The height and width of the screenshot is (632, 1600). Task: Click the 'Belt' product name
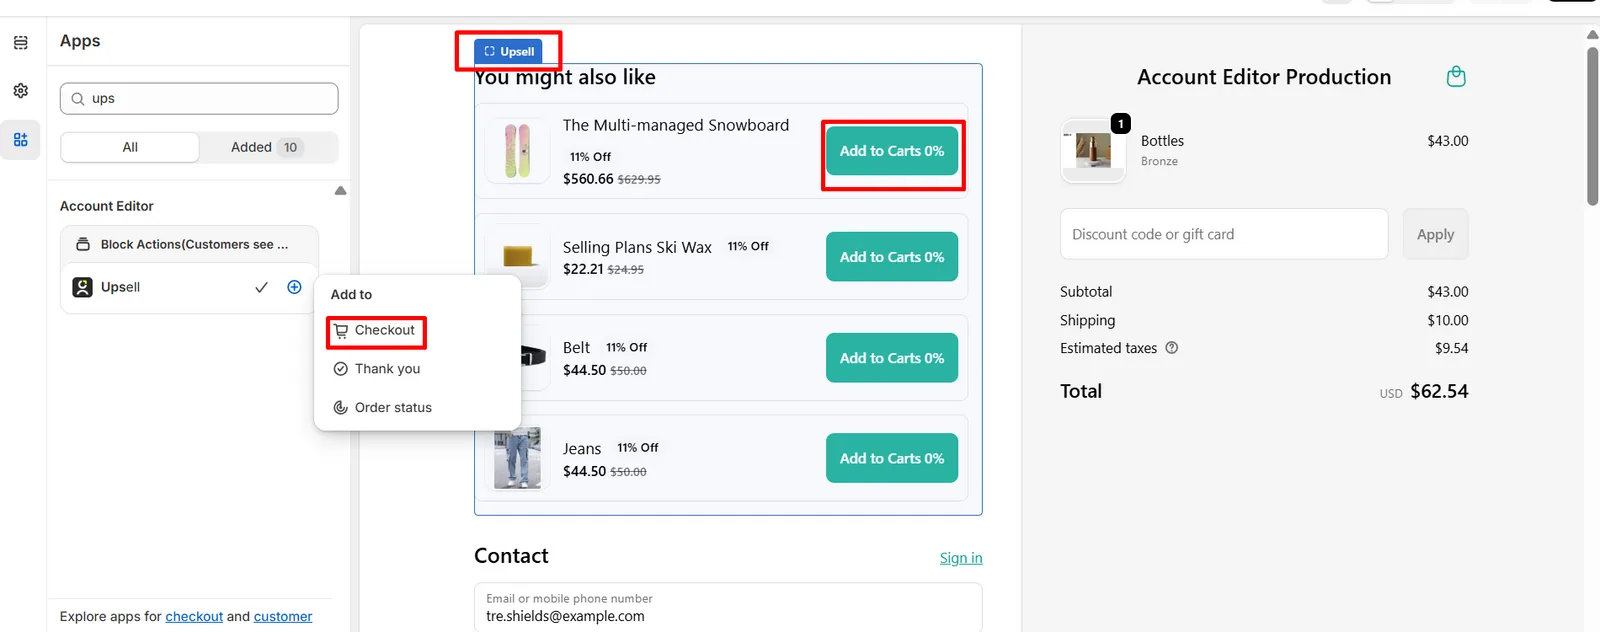click(576, 348)
